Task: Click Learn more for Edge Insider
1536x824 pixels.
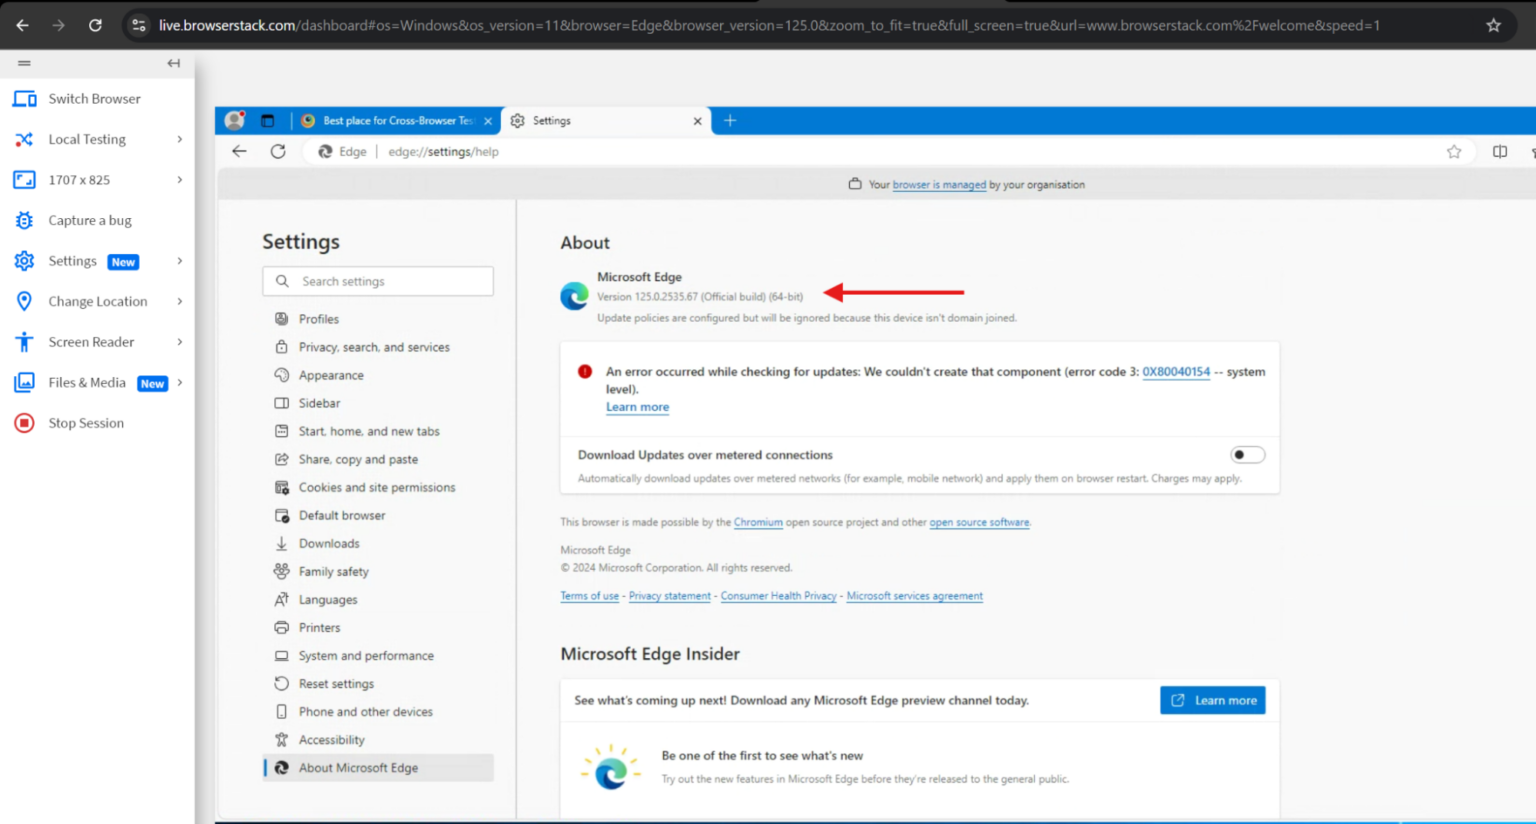Action: pos(1212,700)
